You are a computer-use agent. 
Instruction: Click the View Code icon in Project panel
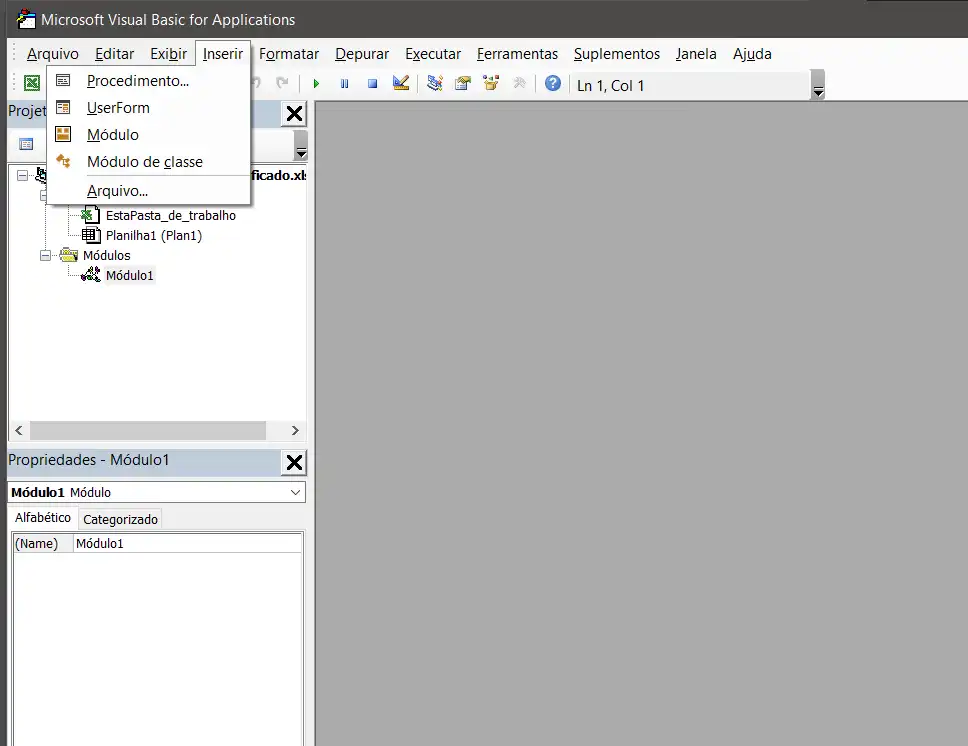26,144
